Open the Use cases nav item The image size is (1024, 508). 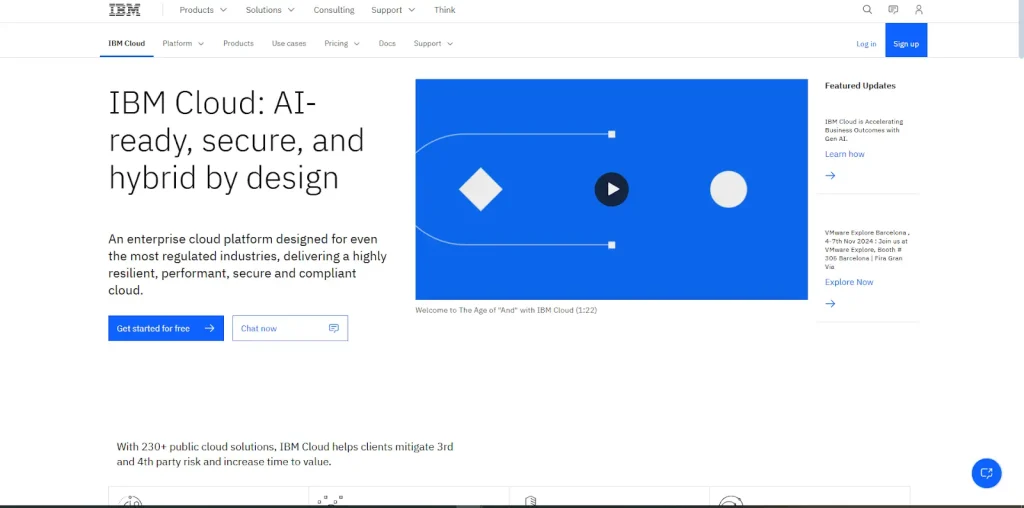click(x=289, y=44)
